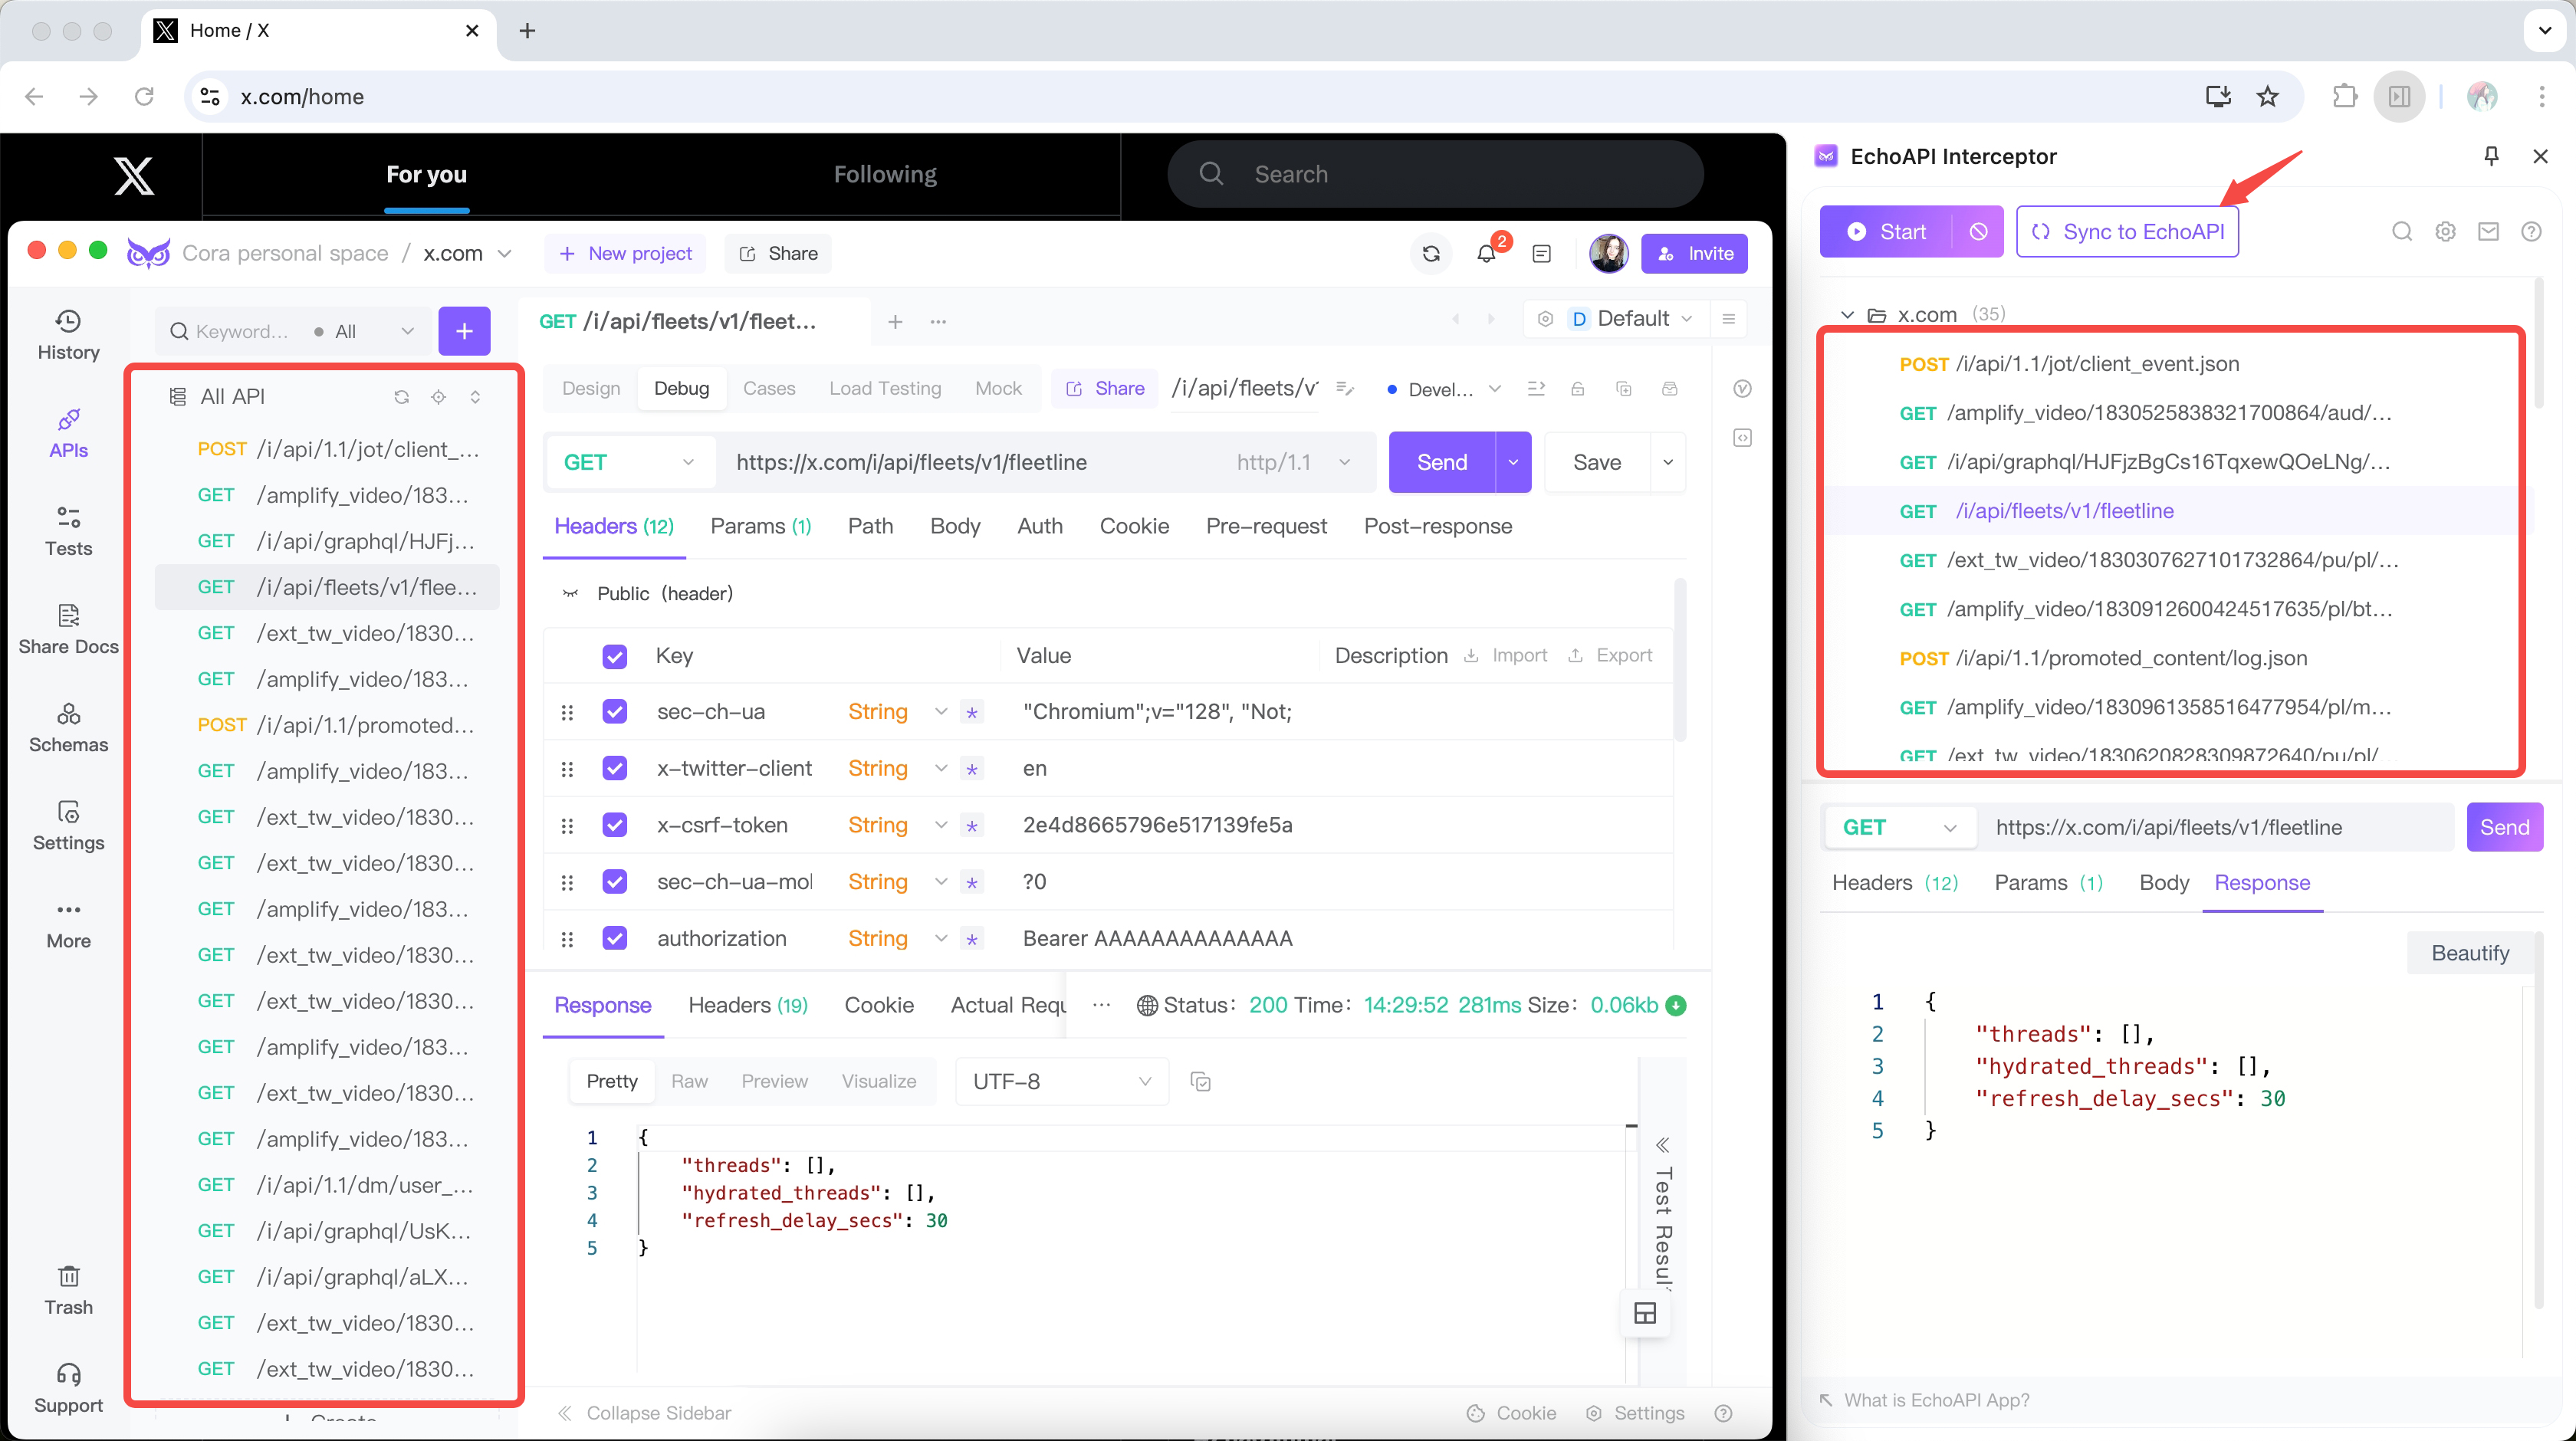Open the All filter dropdown in search
This screenshot has width=2576, height=1441.
364,331
